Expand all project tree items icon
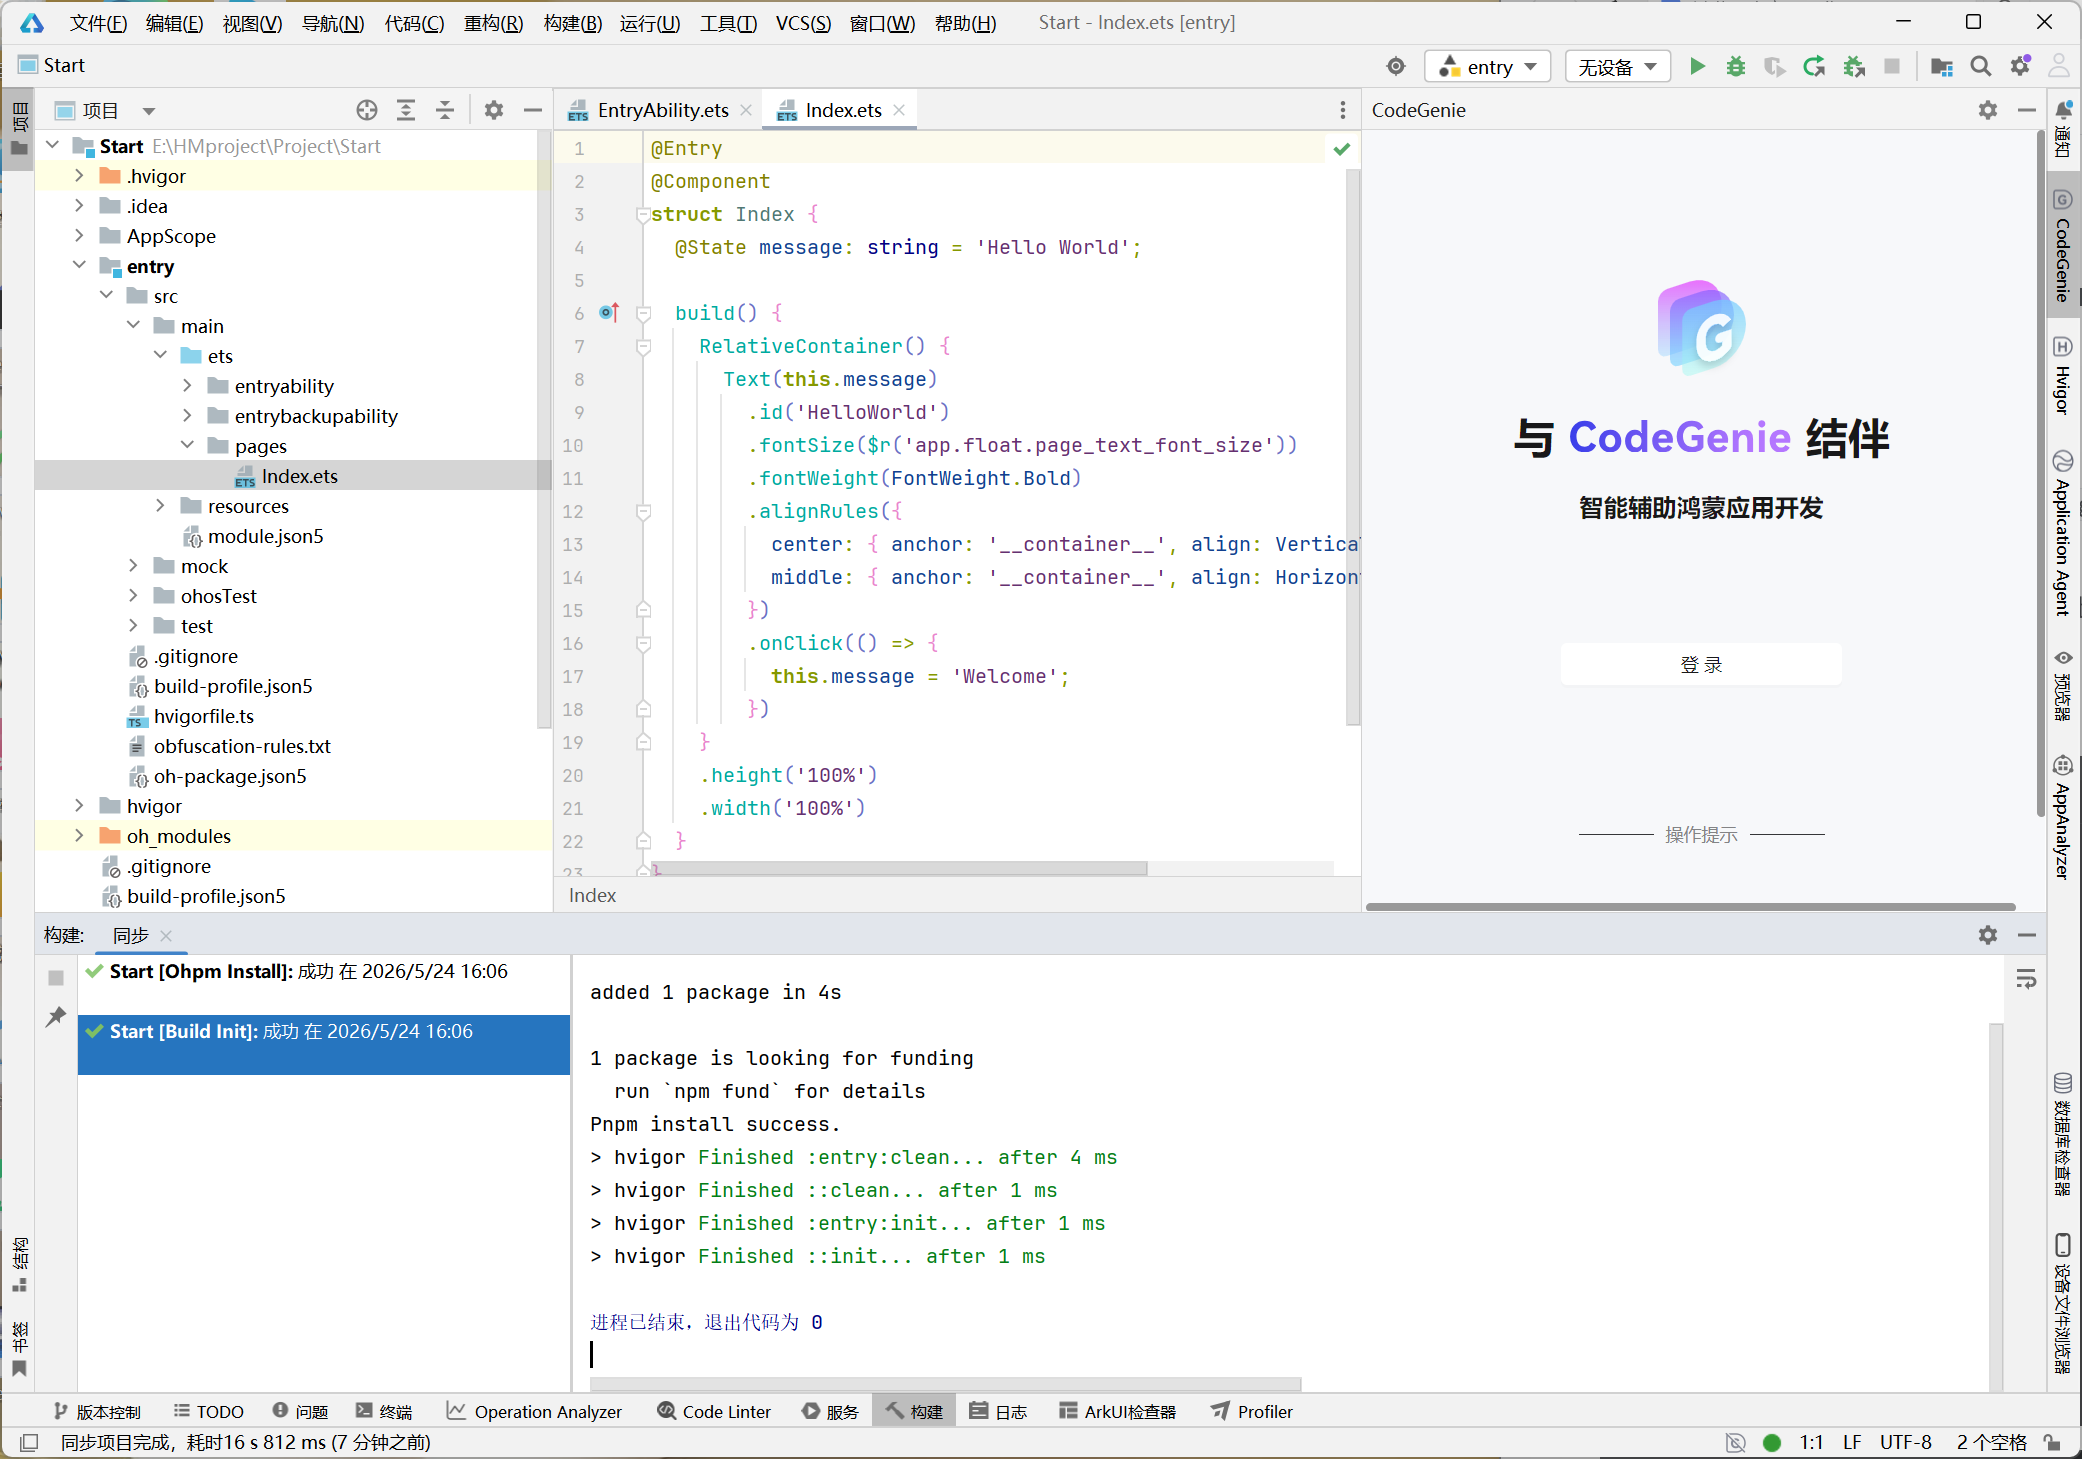2082x1459 pixels. tap(406, 110)
